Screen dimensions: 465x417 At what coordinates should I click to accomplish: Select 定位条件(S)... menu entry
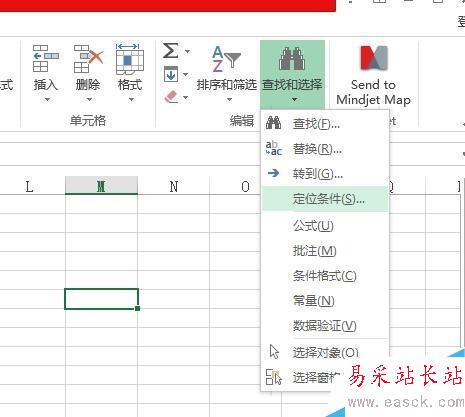(325, 199)
